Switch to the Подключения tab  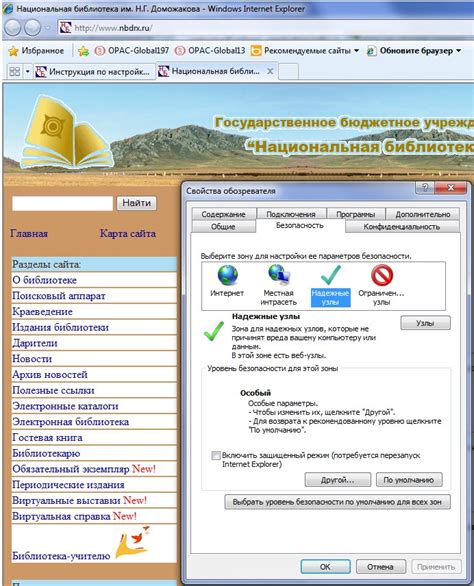click(291, 214)
